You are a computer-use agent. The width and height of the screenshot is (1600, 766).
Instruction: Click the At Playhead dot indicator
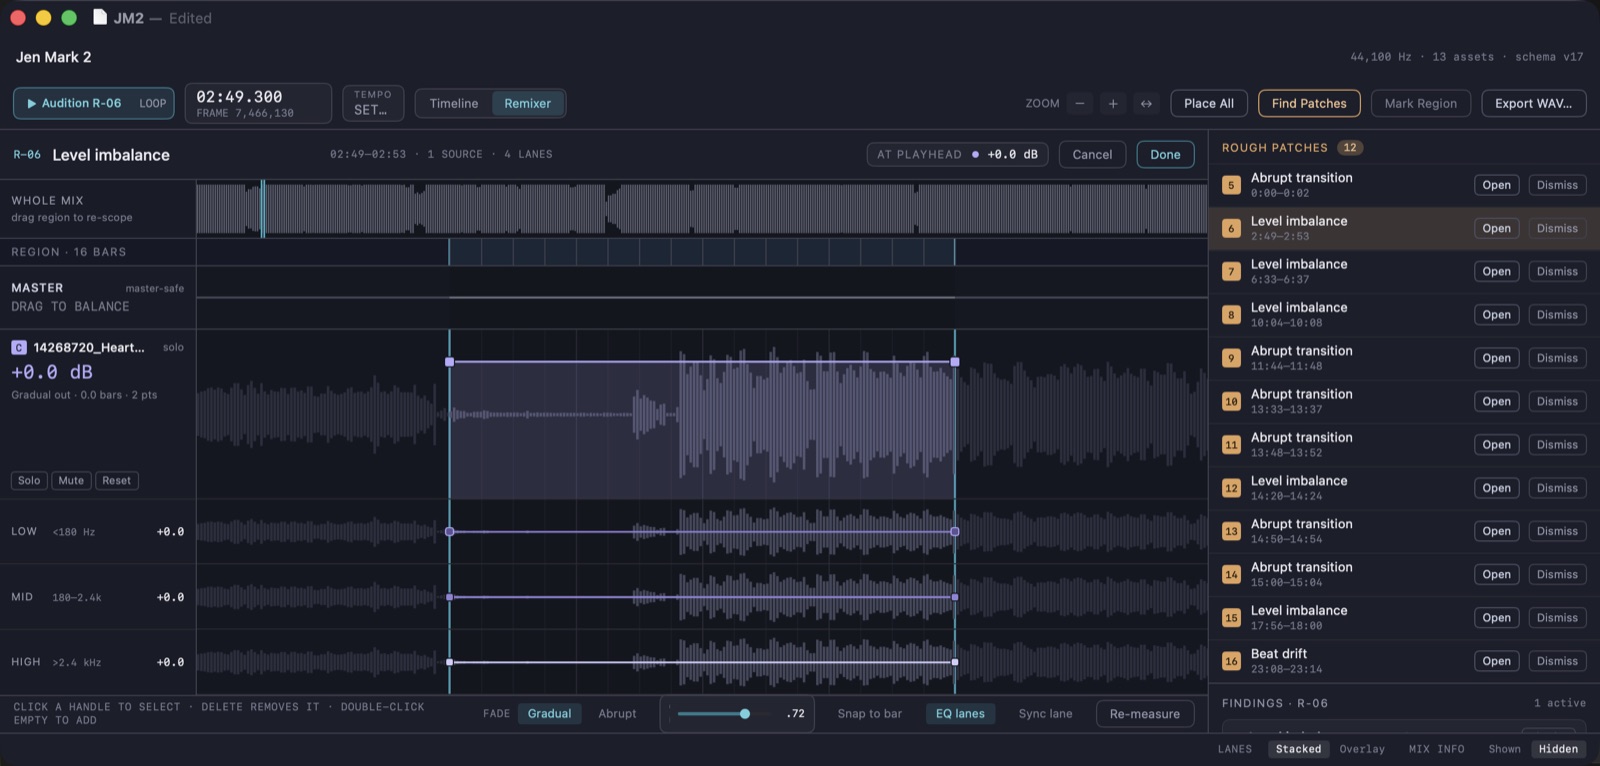click(975, 154)
